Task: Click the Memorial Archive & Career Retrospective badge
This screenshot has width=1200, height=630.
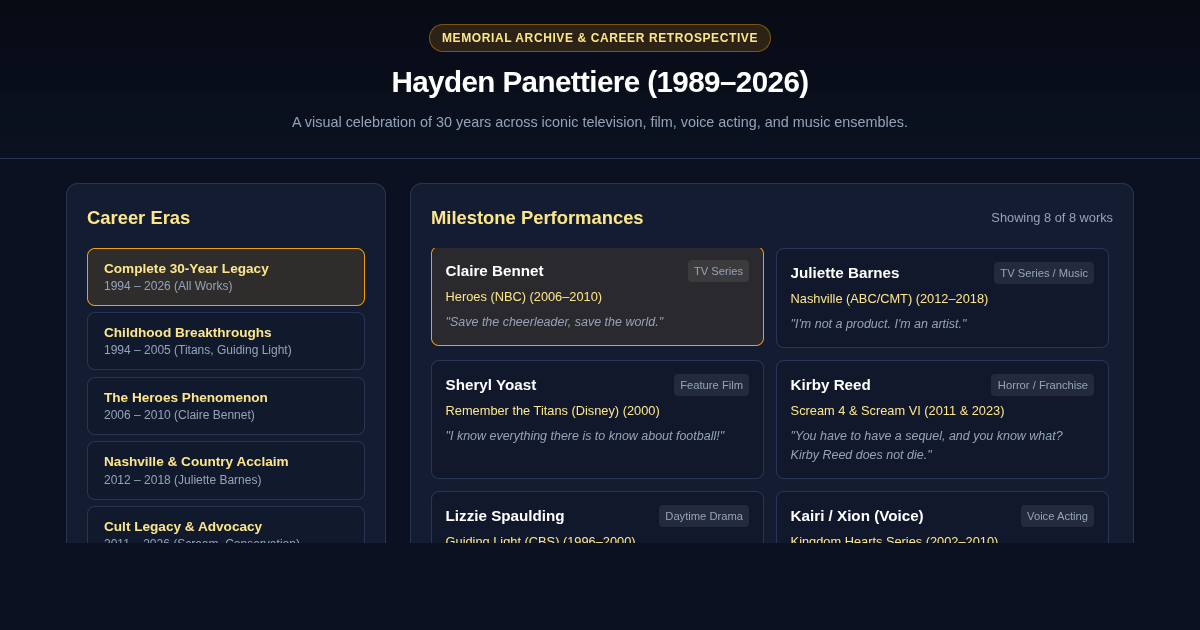Action: point(600,38)
